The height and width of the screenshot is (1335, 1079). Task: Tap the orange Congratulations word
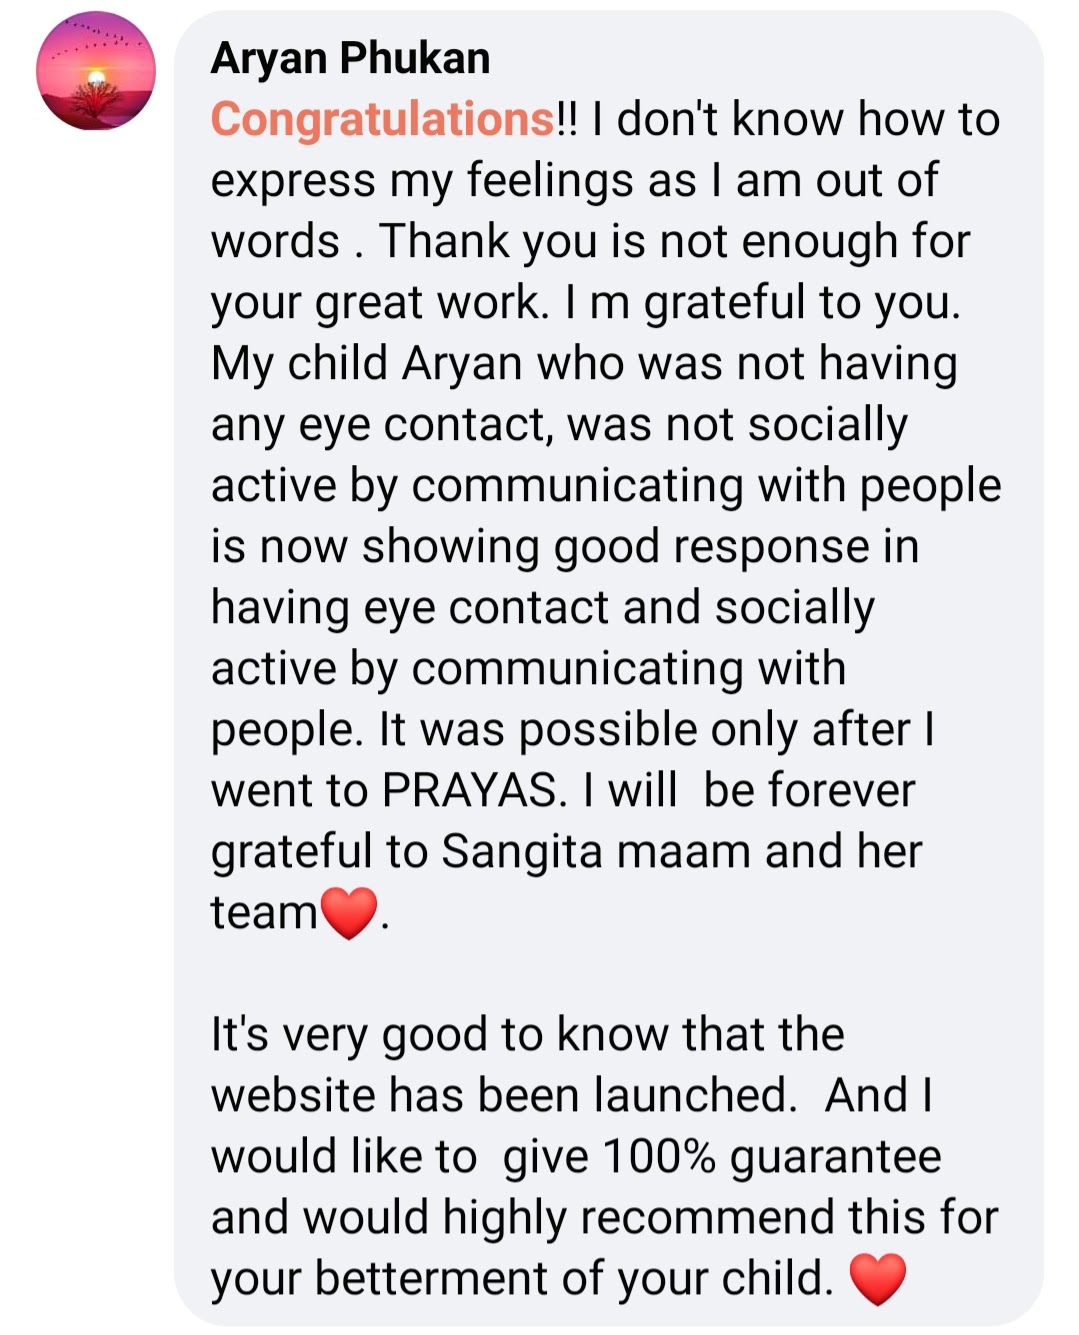click(x=383, y=120)
